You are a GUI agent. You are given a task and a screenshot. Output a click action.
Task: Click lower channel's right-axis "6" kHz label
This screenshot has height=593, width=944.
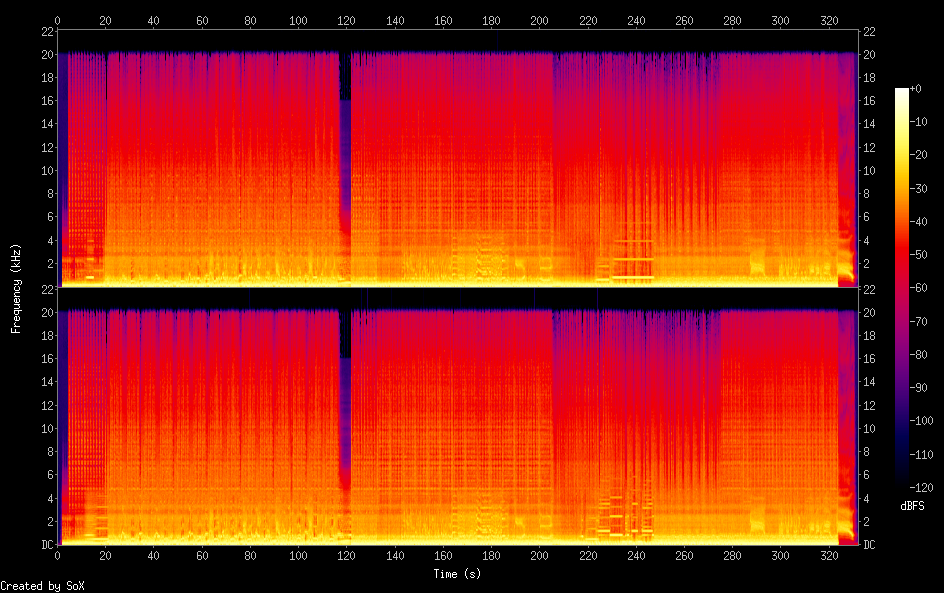[x=866, y=474]
